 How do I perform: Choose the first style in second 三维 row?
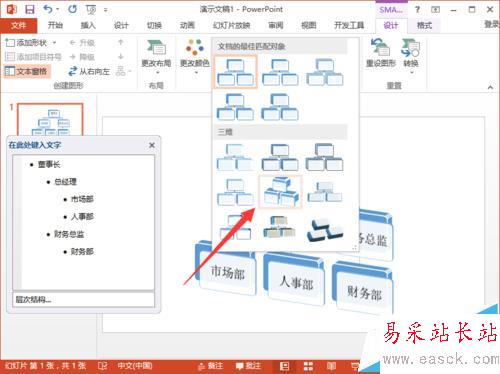pos(235,192)
